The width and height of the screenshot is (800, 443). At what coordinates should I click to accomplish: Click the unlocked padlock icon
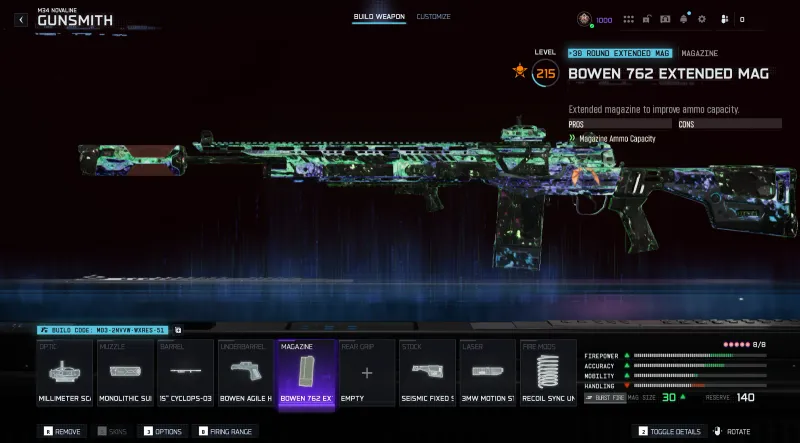pyautogui.click(x=646, y=19)
